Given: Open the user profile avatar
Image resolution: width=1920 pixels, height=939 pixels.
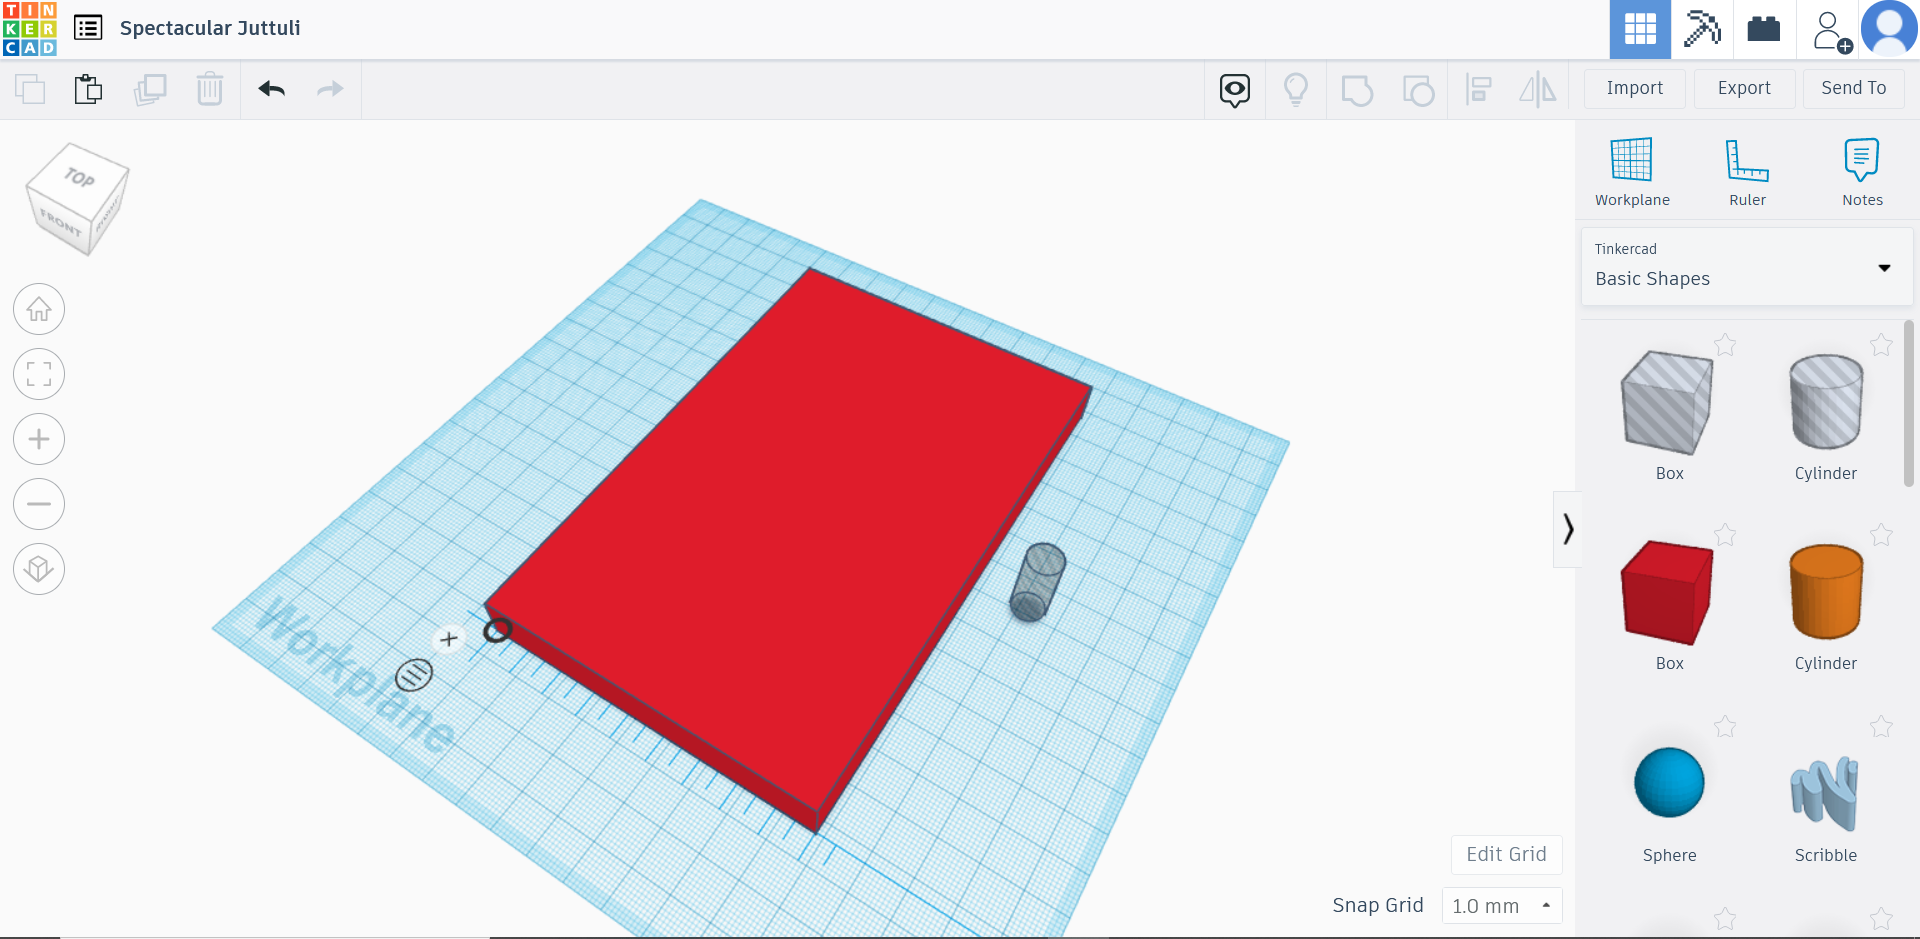Looking at the screenshot, I should pos(1889,29).
